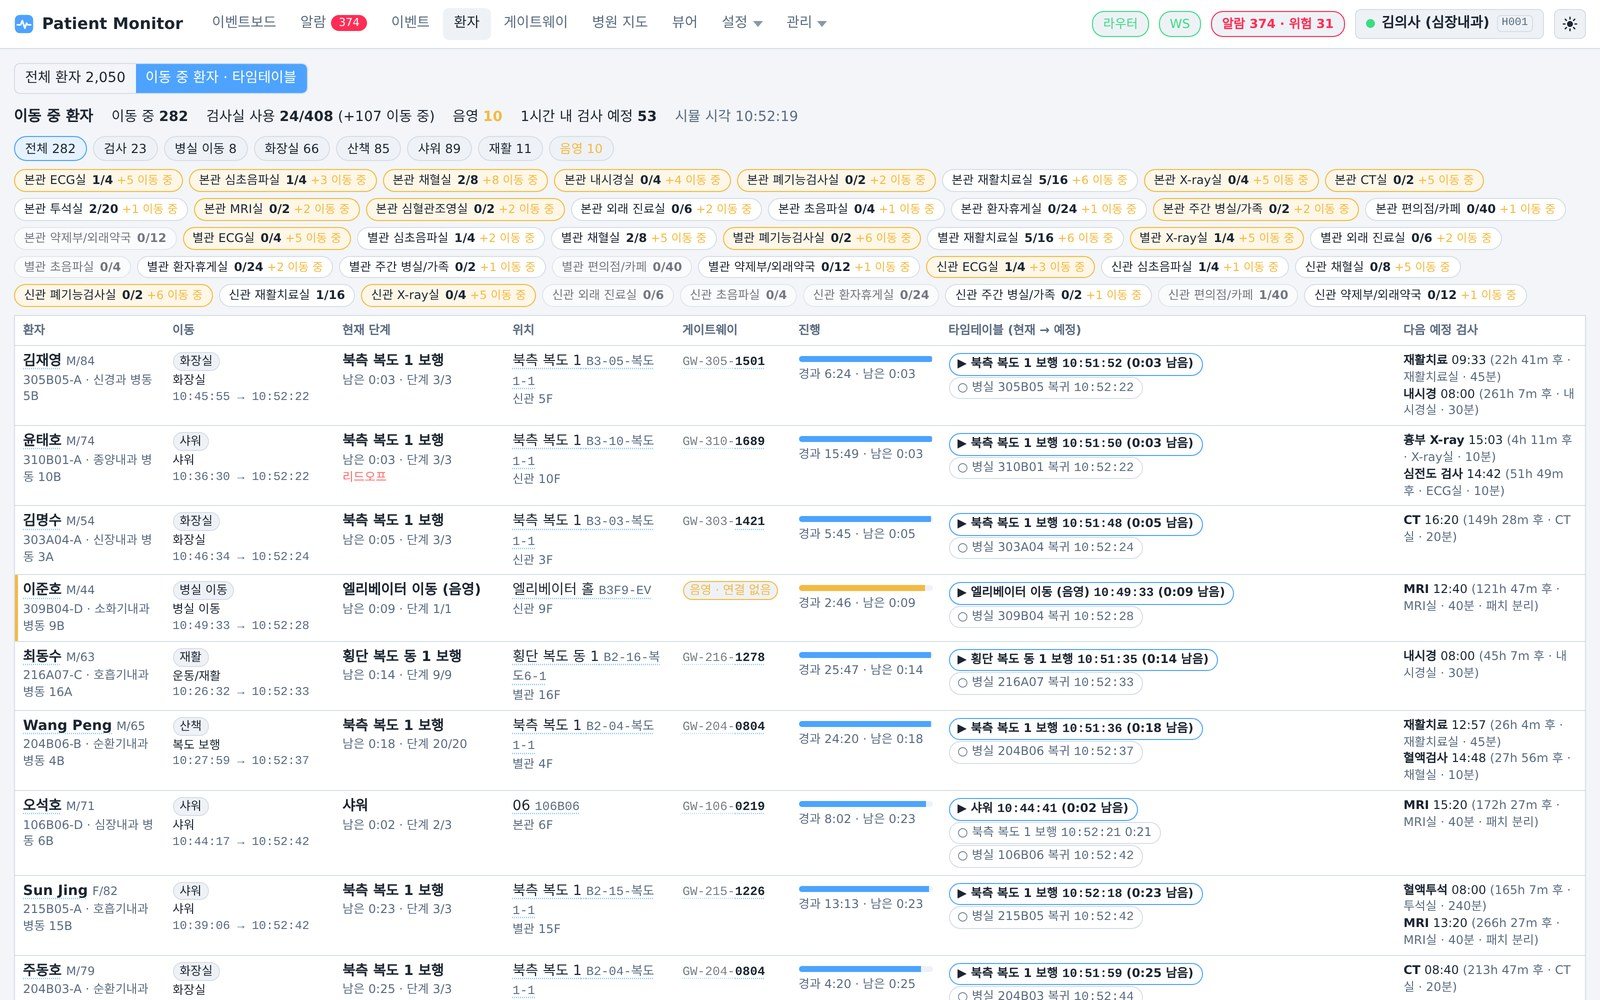Toggle the light/dark theme sun icon
The height and width of the screenshot is (1000, 1600).
point(1570,24)
